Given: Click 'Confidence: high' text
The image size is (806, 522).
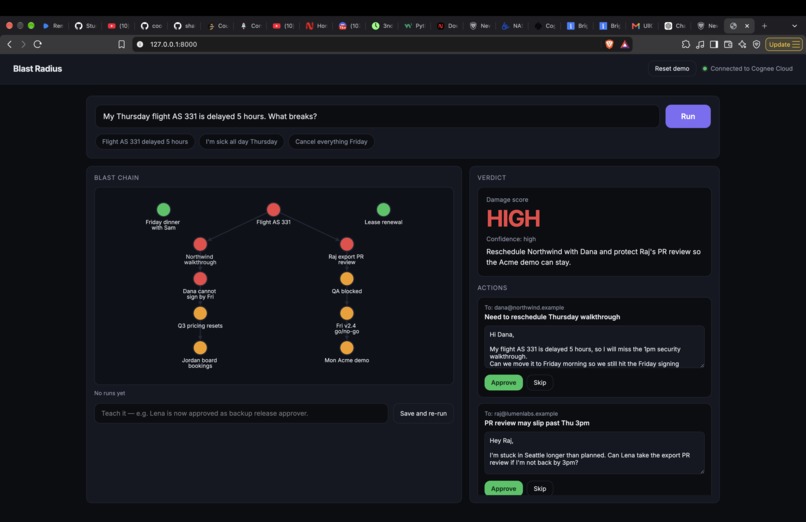Looking at the screenshot, I should click(511, 239).
